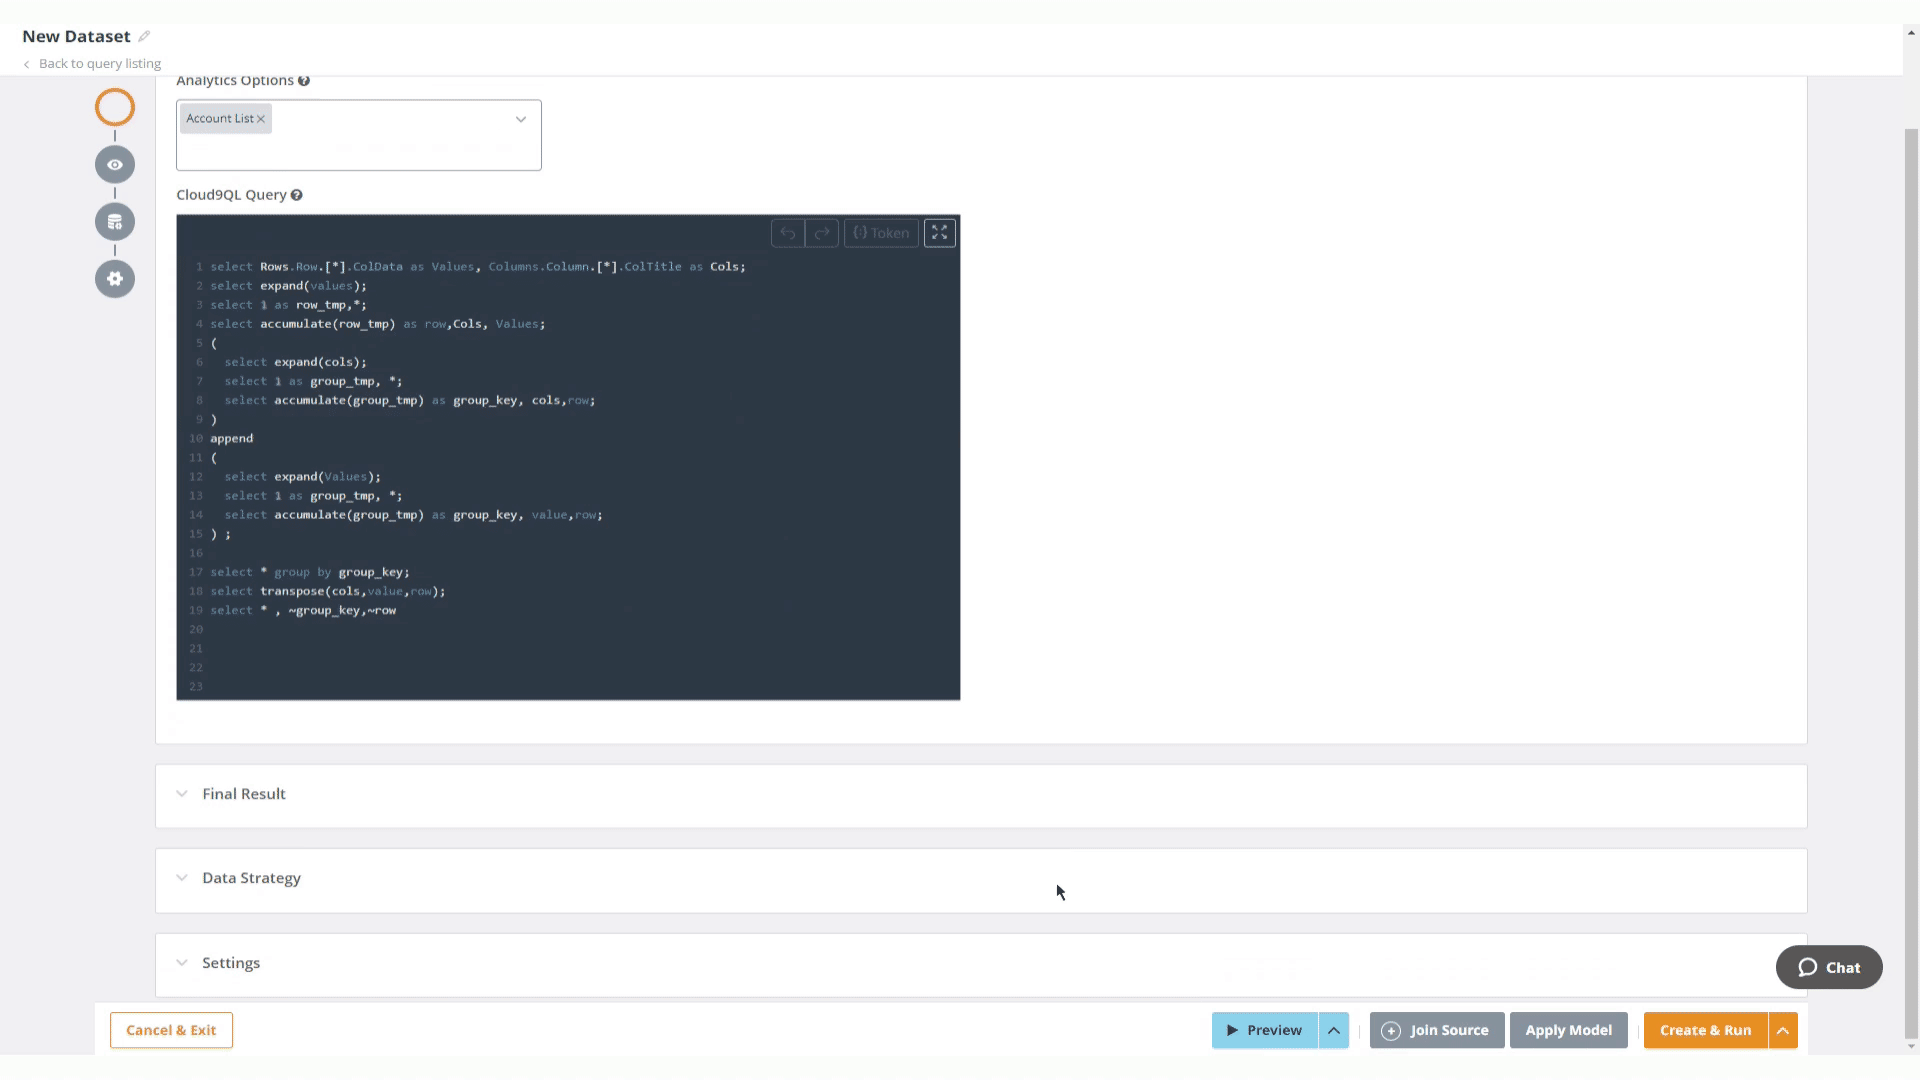This screenshot has height=1080, width=1920.
Task: Click the pencil icon to rename dataset
Action: [x=144, y=36]
